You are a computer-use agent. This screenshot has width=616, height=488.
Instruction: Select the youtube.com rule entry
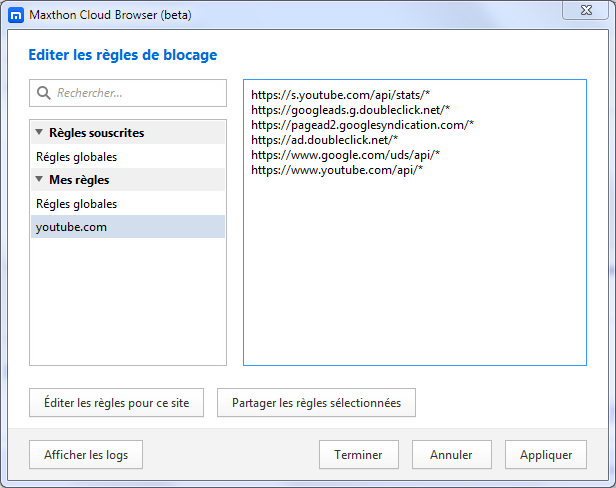point(128,227)
